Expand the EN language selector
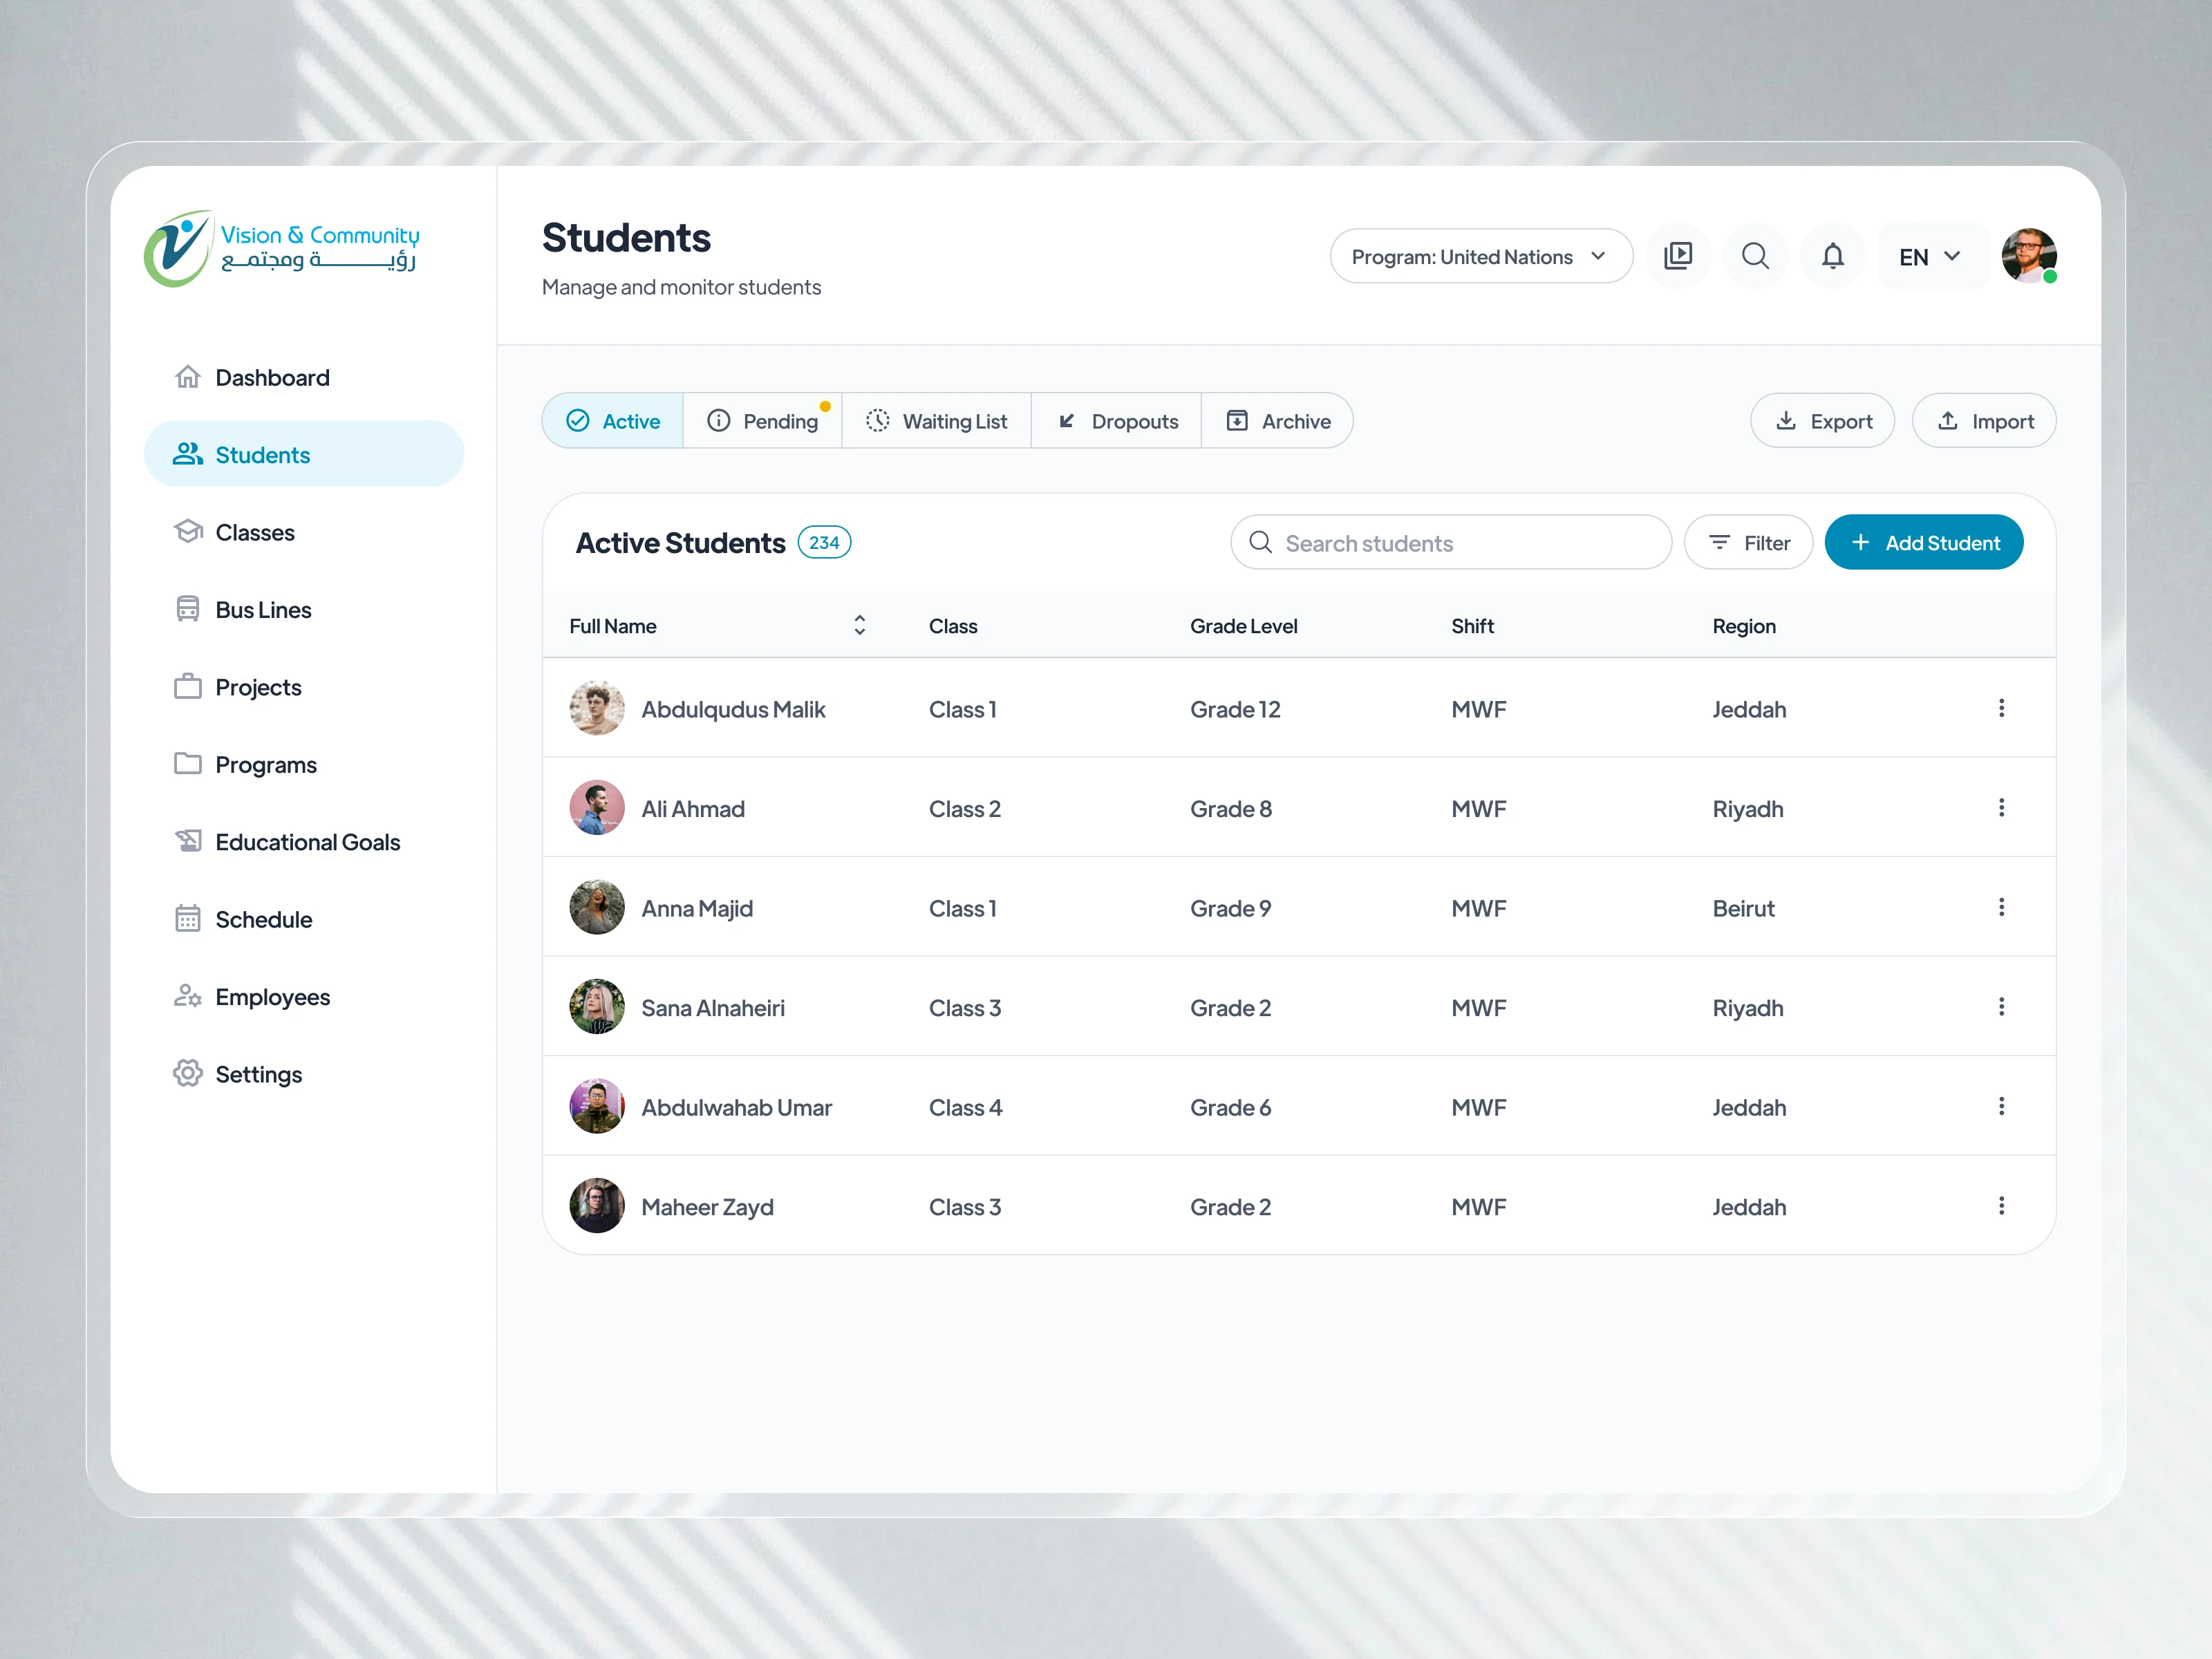The width and height of the screenshot is (2212, 1659). [1929, 256]
